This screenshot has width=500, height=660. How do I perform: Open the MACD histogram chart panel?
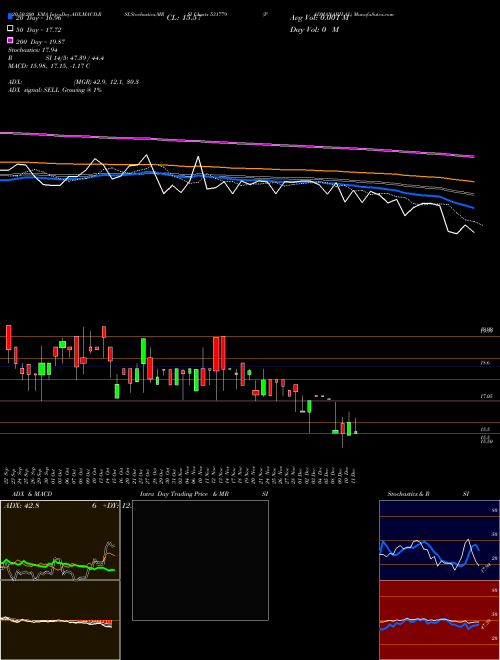point(60,620)
